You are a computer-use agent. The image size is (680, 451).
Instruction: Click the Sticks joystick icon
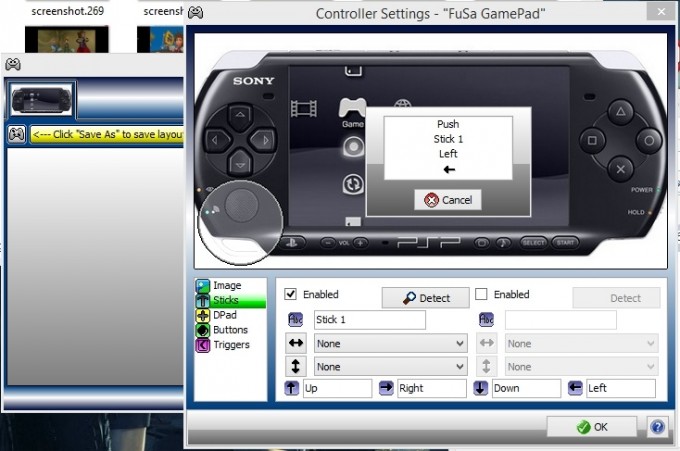pyautogui.click(x=203, y=301)
